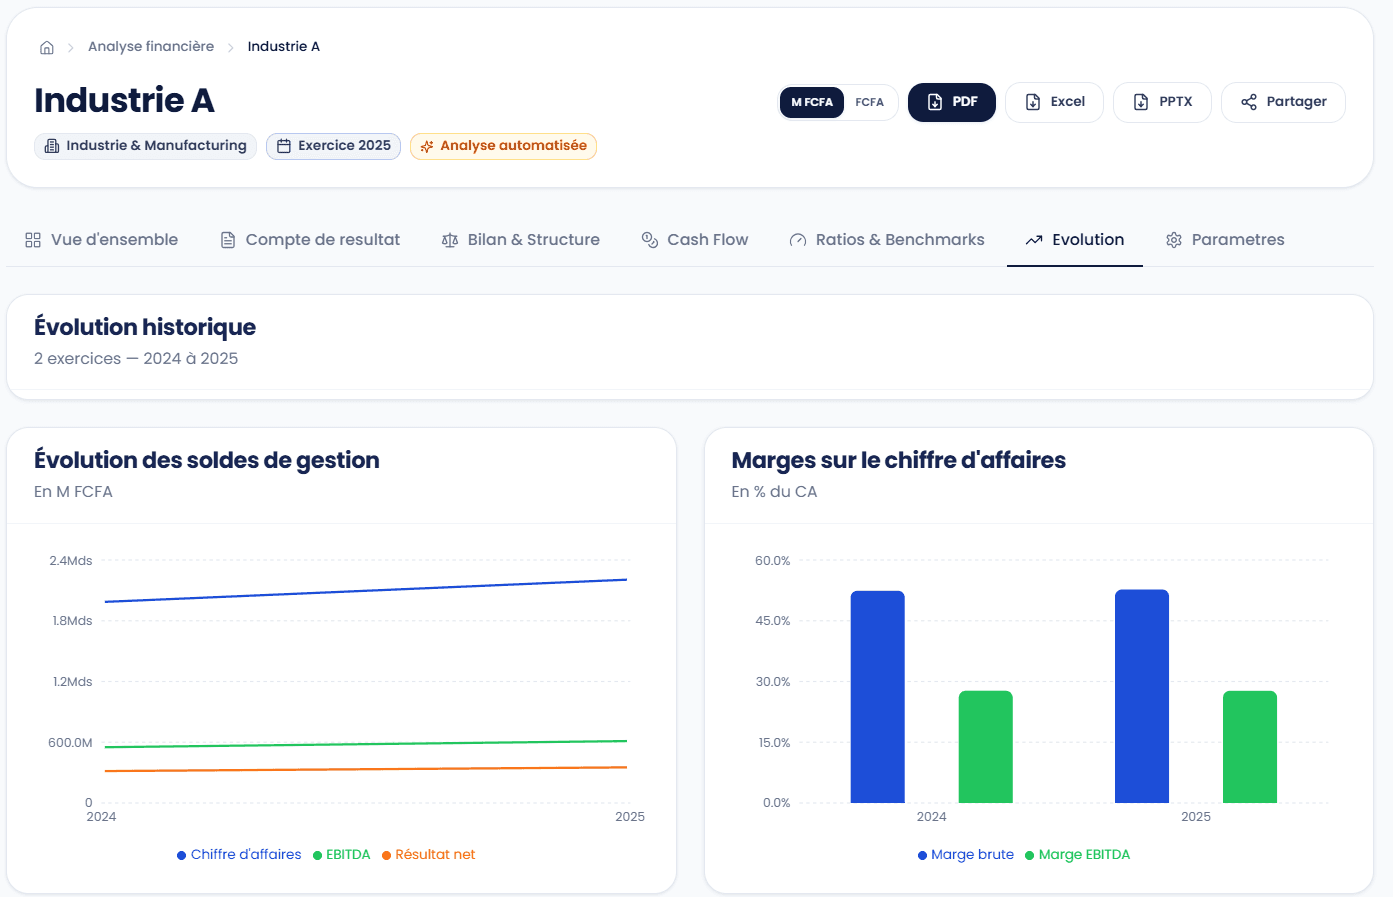This screenshot has height=897, width=1393.
Task: Click the home breadcrumb icon
Action: click(46, 47)
